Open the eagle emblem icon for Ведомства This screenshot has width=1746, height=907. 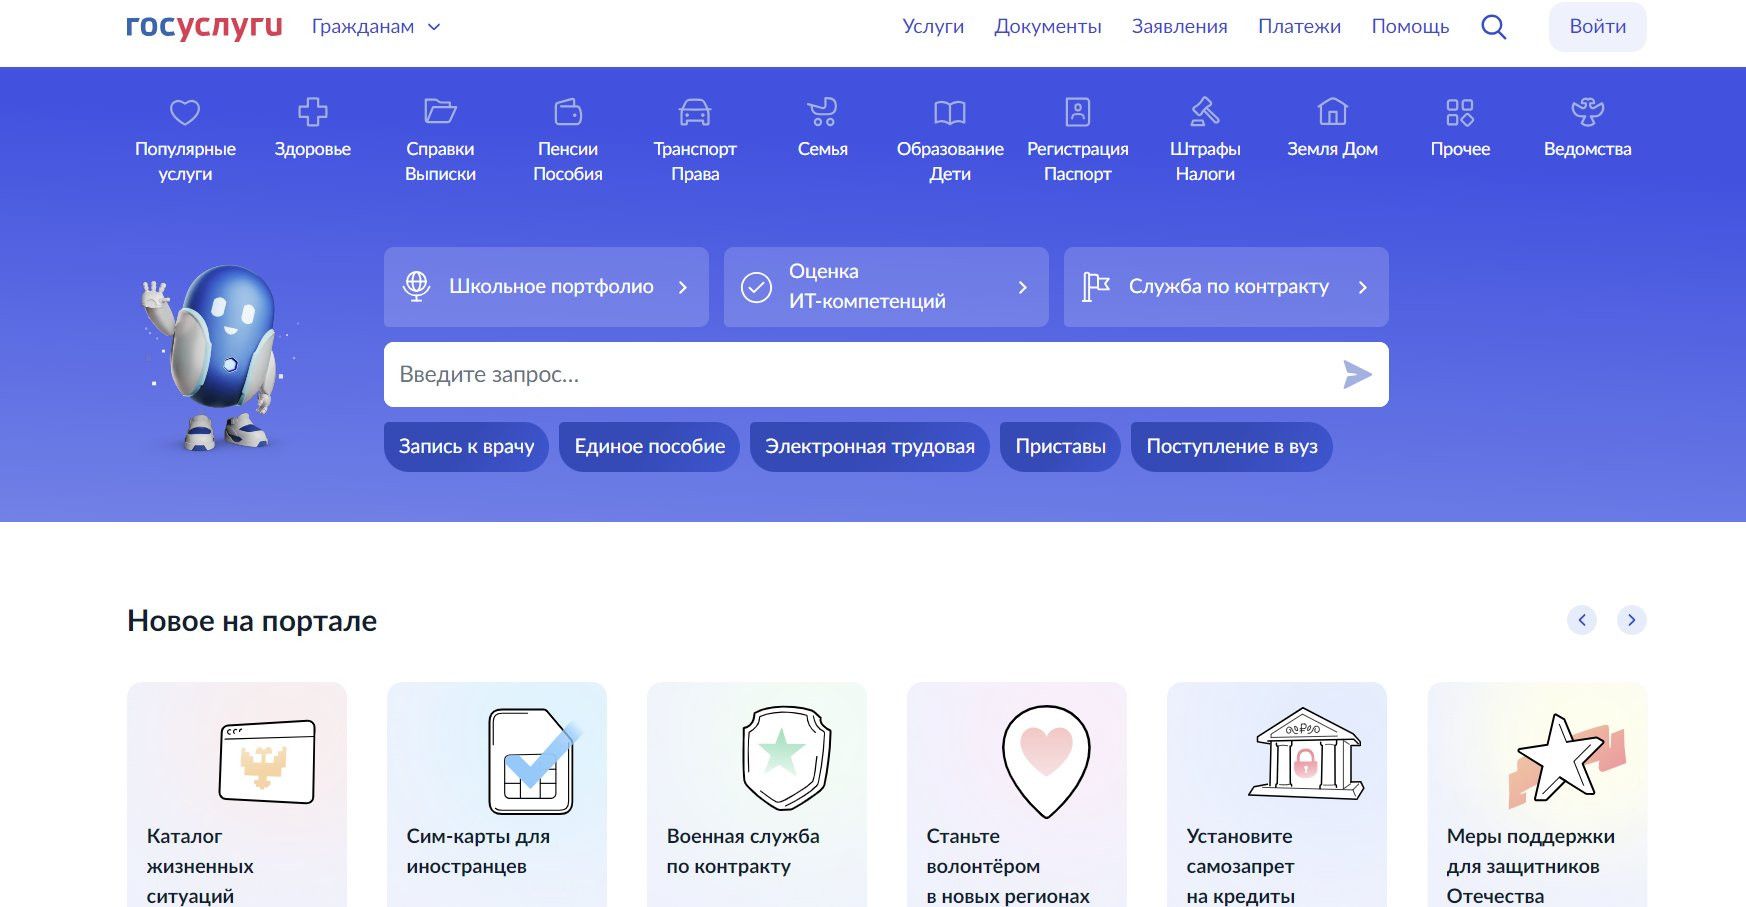[x=1587, y=112]
